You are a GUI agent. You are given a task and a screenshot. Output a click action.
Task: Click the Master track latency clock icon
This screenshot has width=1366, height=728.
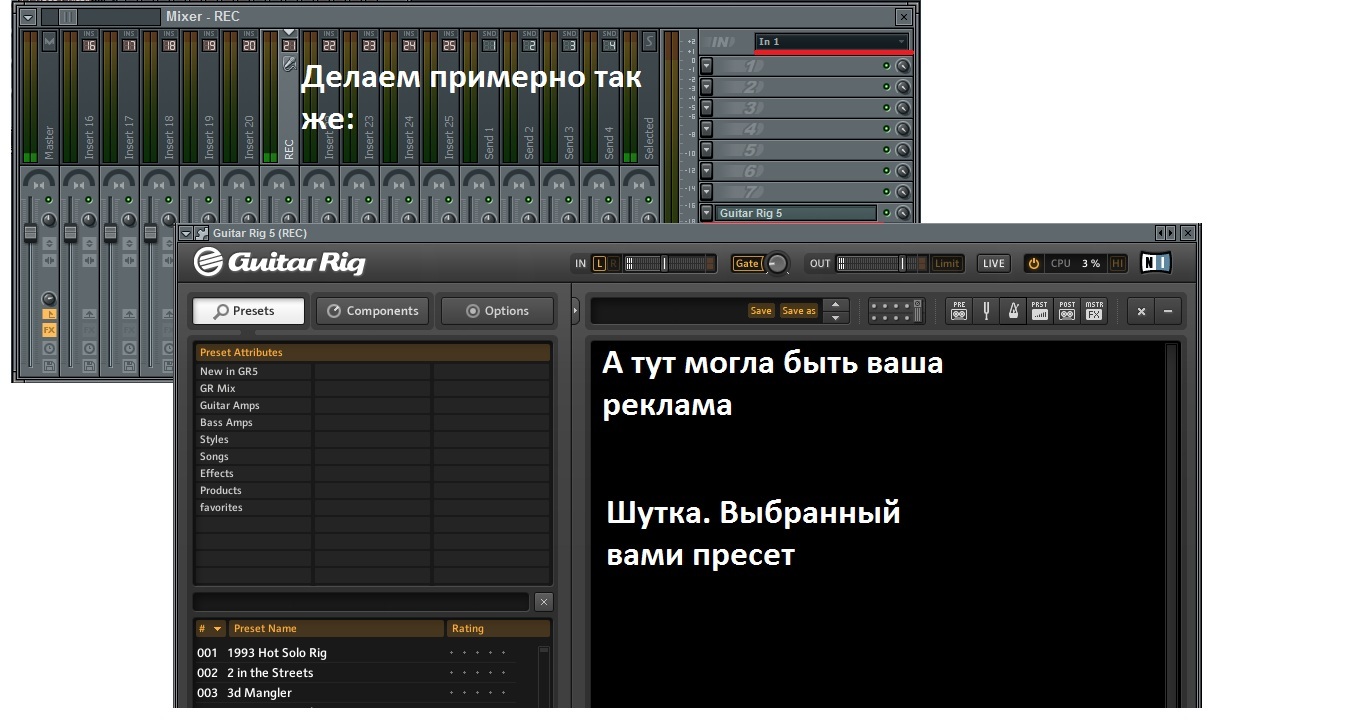pos(49,348)
